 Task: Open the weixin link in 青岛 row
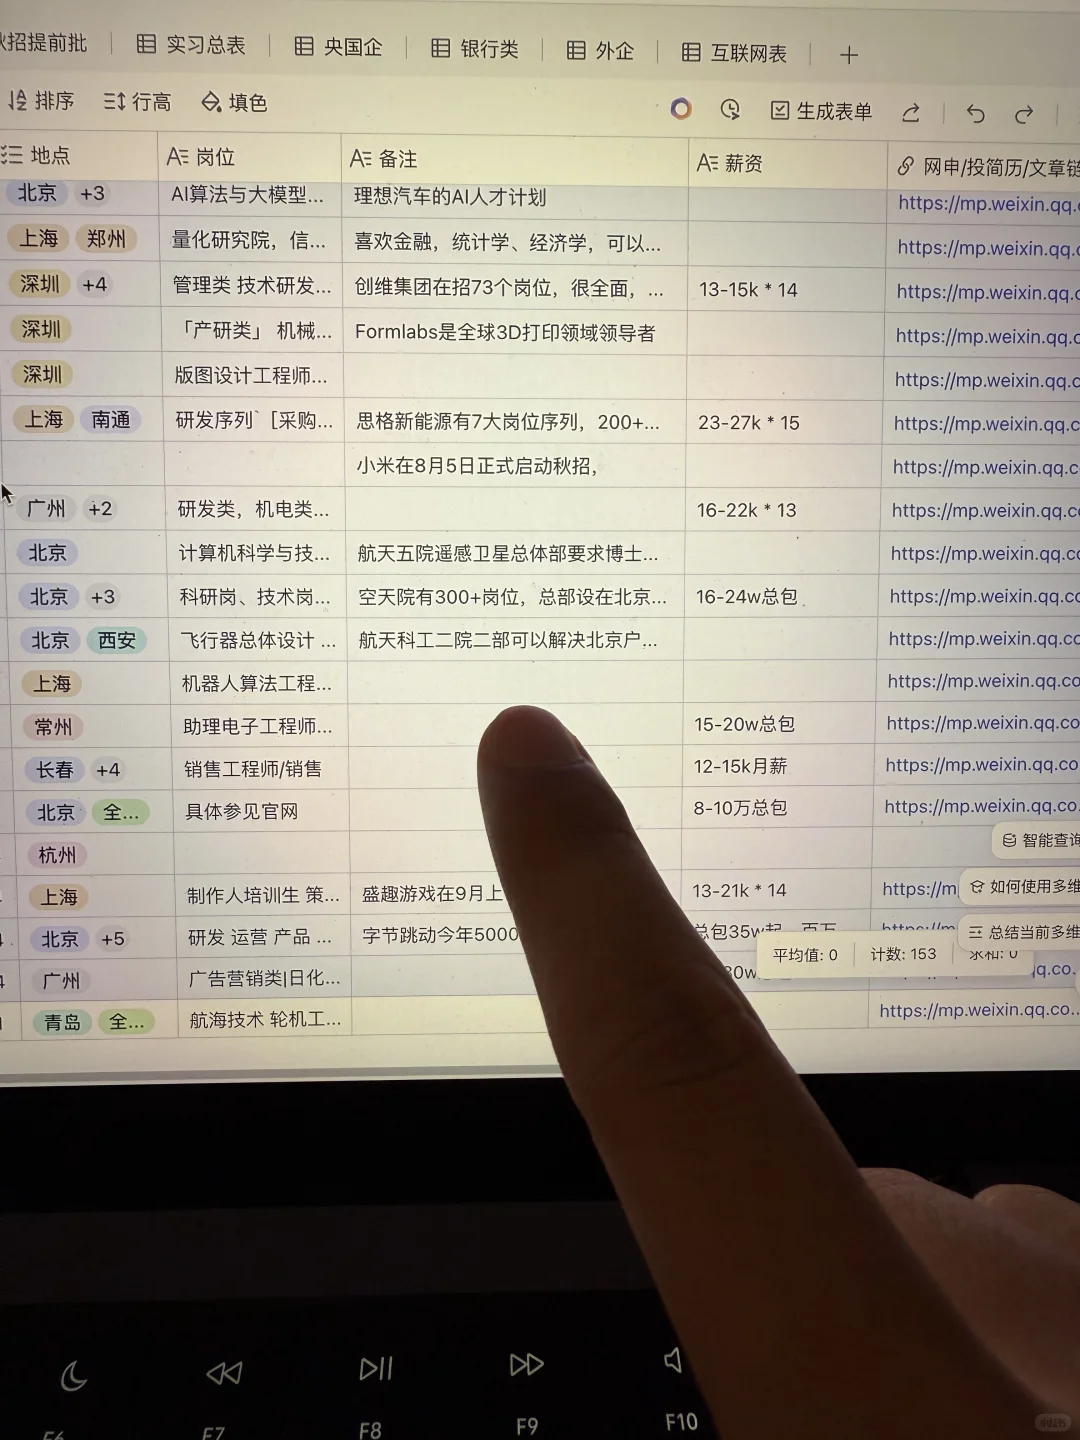click(x=980, y=1010)
